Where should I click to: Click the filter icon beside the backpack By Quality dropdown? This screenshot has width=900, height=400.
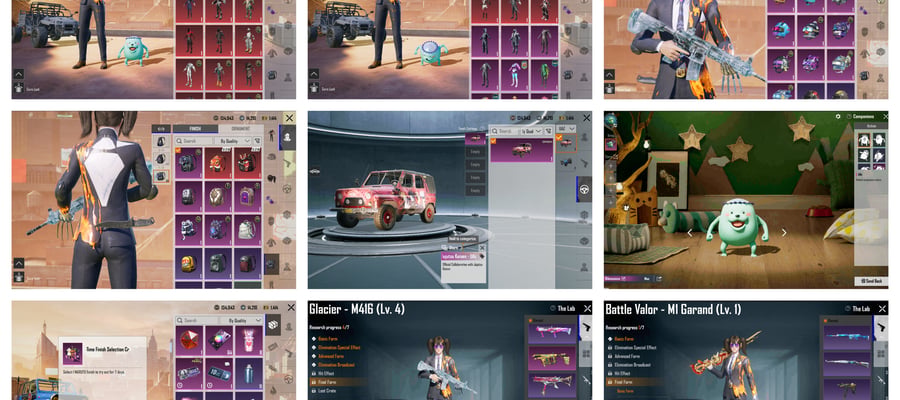pyautogui.click(x=258, y=141)
